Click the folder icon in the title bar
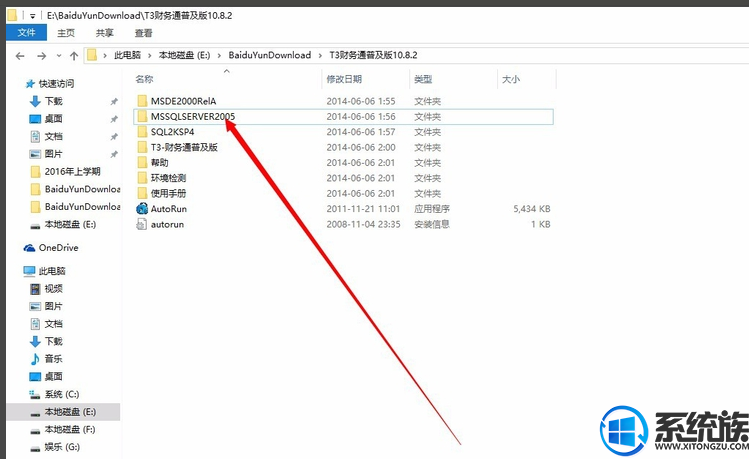The height and width of the screenshot is (459, 749). pyautogui.click(x=12, y=15)
